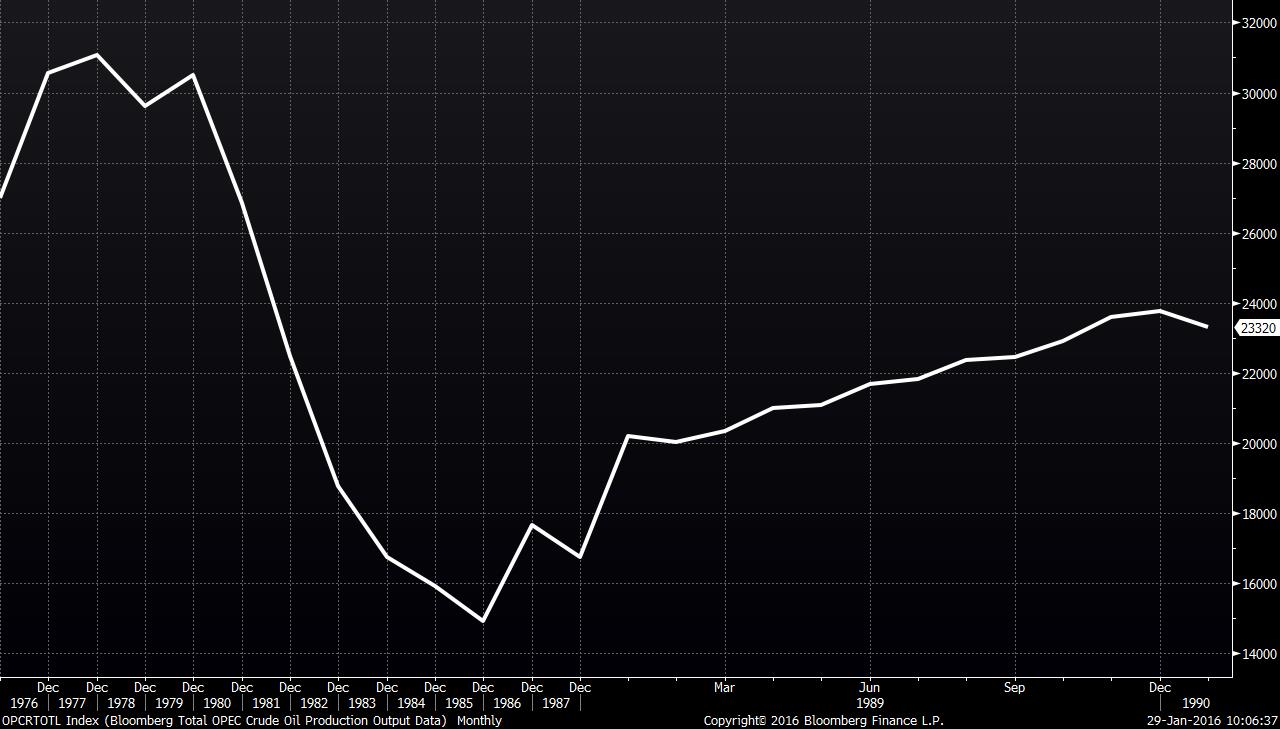
Task: Click the 23320 last value tag
Action: click(1257, 328)
